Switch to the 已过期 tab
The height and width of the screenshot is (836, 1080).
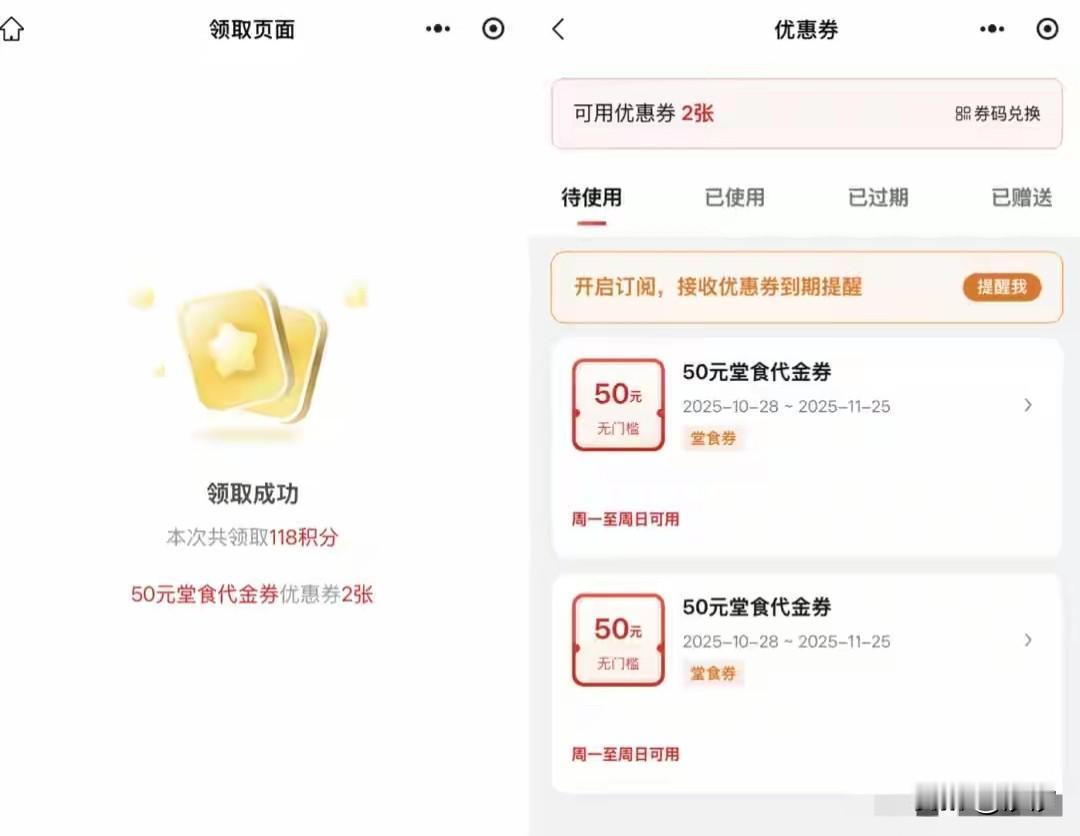[x=878, y=198]
